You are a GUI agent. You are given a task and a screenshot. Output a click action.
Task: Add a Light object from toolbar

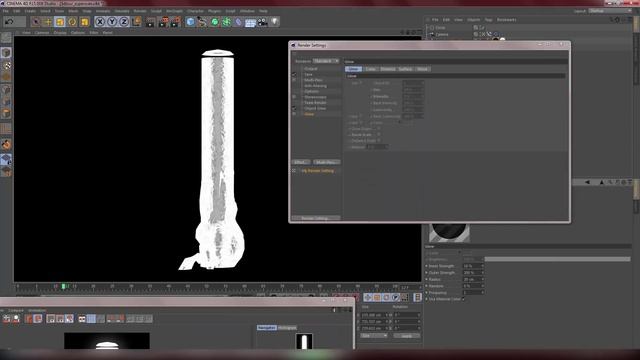coord(275,22)
